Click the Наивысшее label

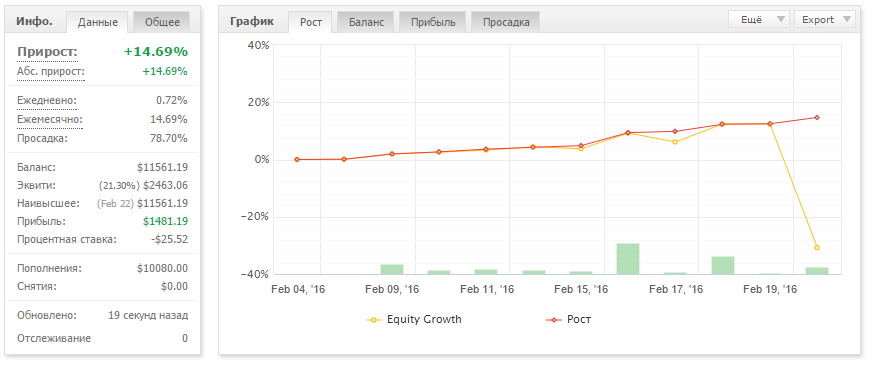point(48,203)
